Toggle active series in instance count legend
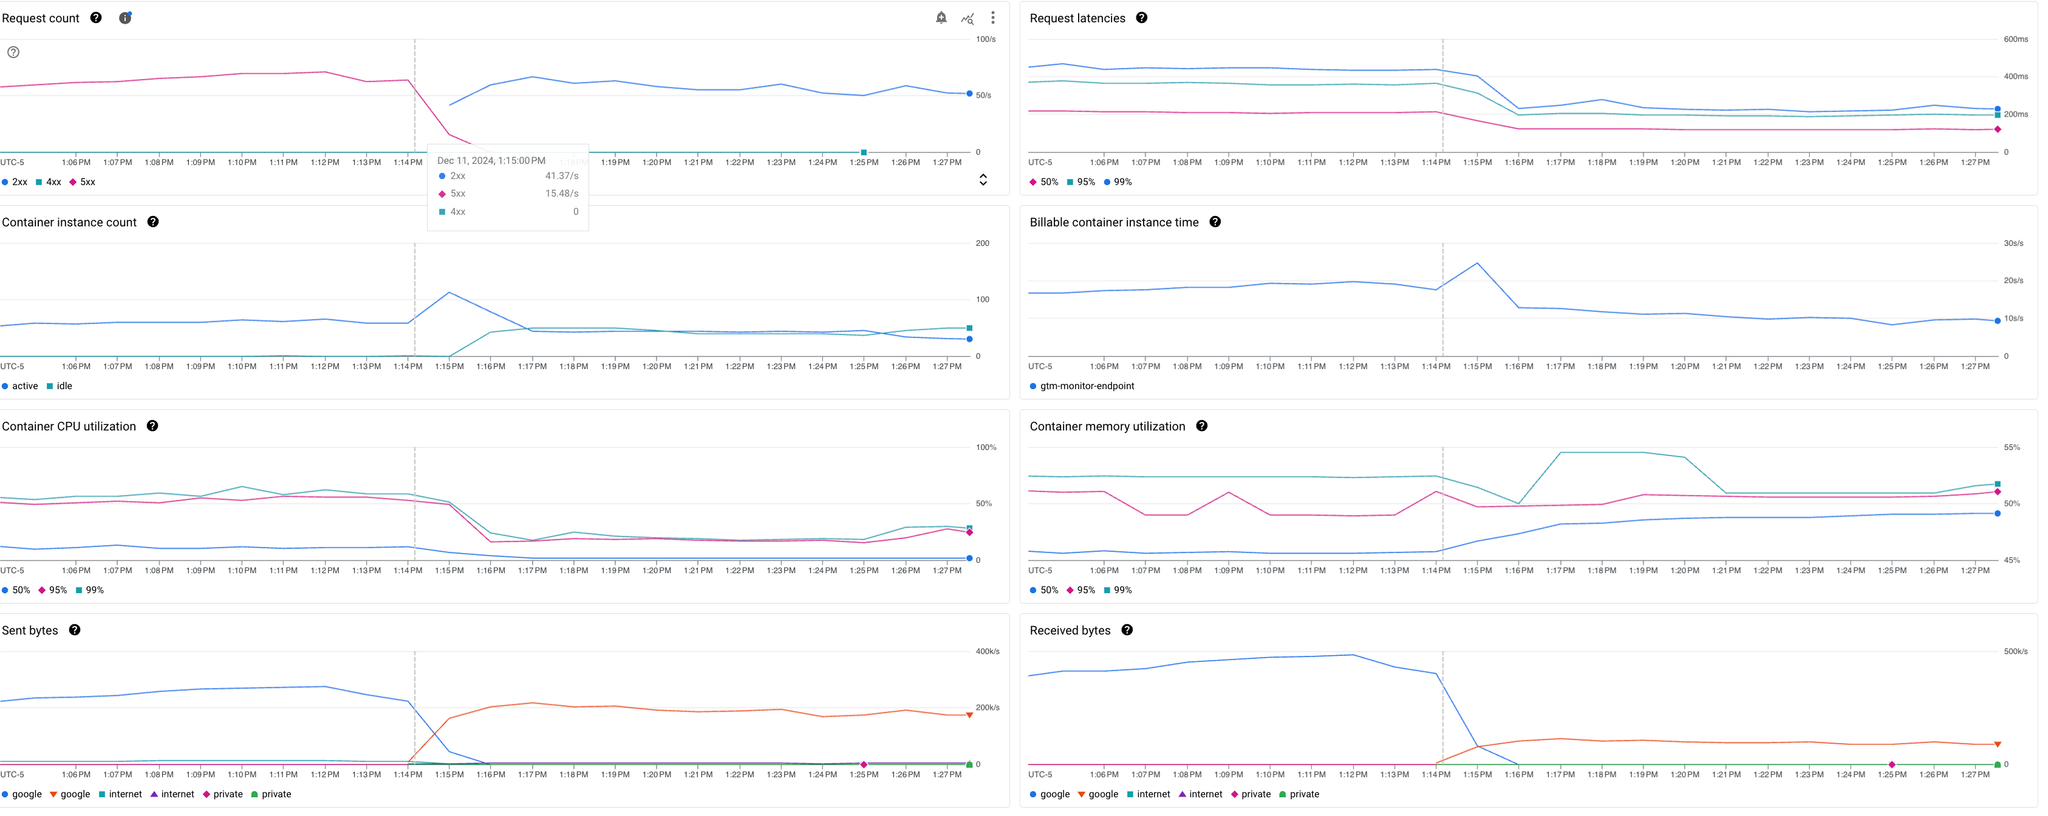The width and height of the screenshot is (2048, 816). tap(20, 386)
